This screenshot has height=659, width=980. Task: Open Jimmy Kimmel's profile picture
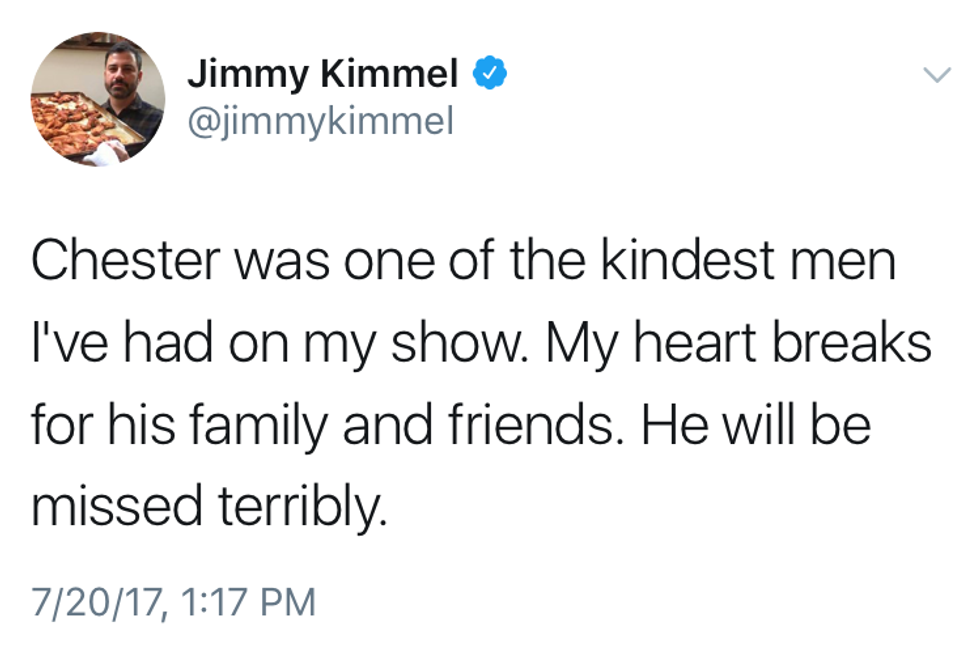(98, 99)
